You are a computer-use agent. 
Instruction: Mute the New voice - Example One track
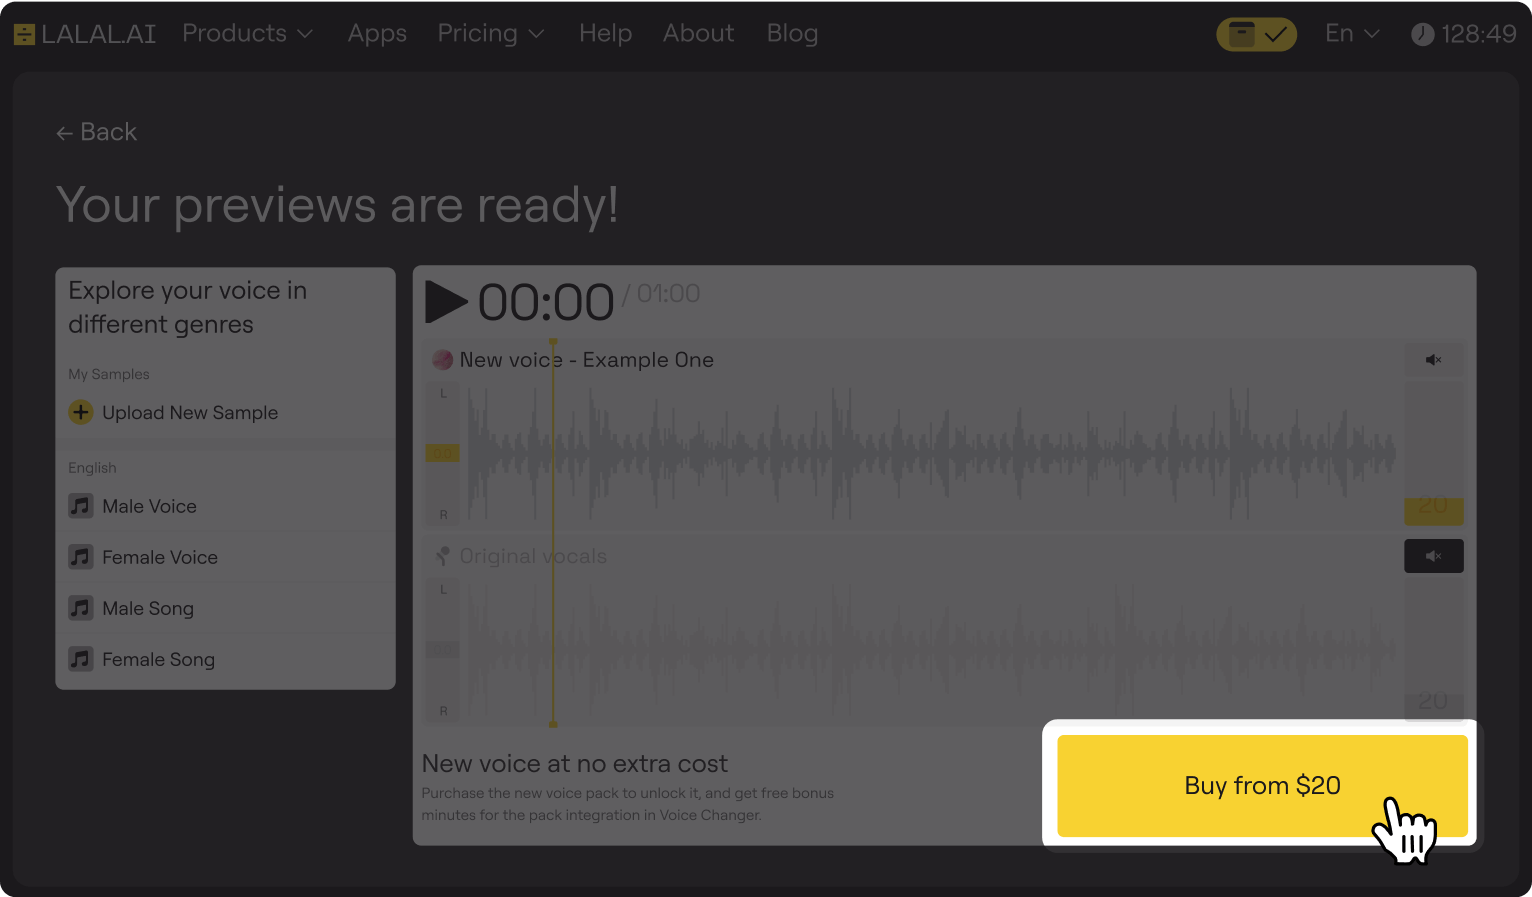pos(1433,359)
